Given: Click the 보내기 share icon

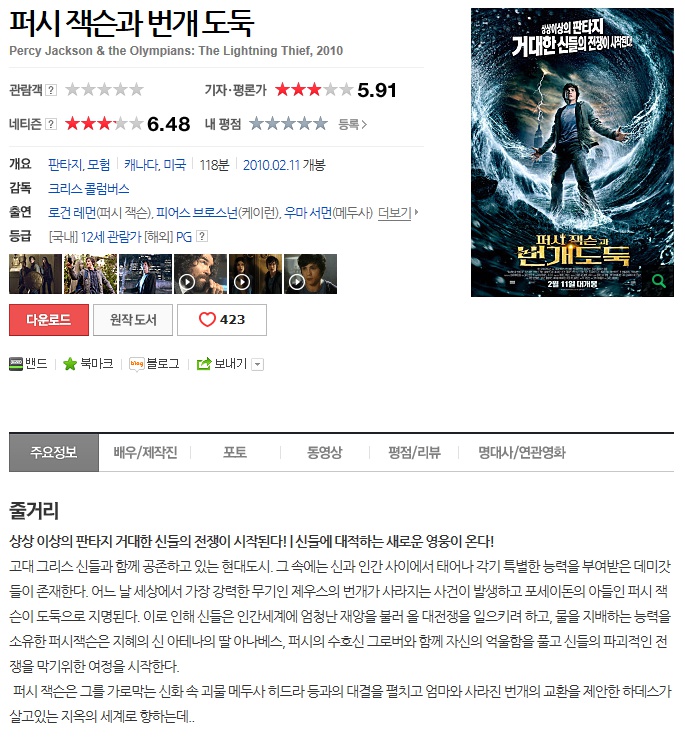Looking at the screenshot, I should point(204,364).
